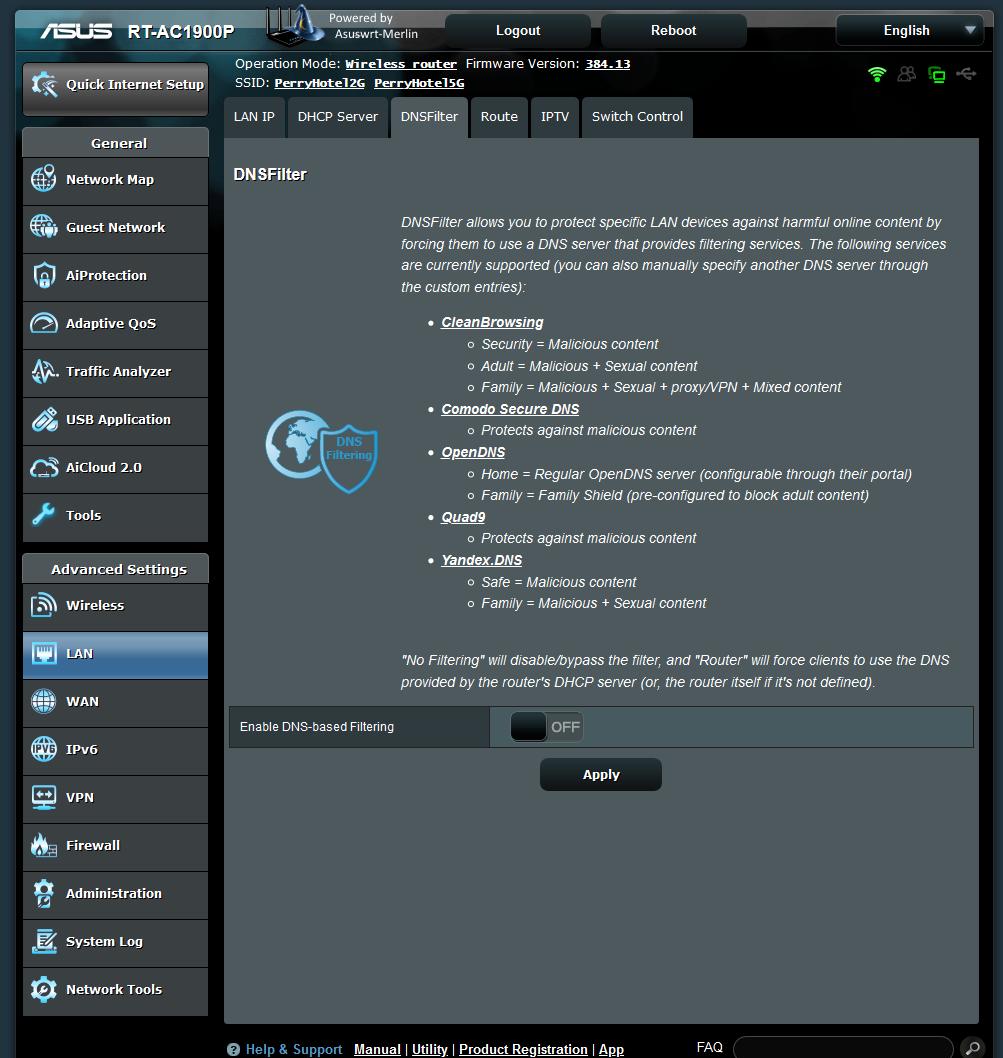Open the English language dropdown
The image size is (1003, 1058).
(x=910, y=30)
